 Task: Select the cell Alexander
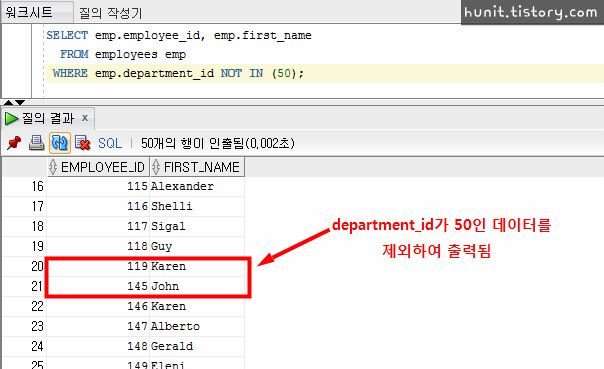click(197, 186)
